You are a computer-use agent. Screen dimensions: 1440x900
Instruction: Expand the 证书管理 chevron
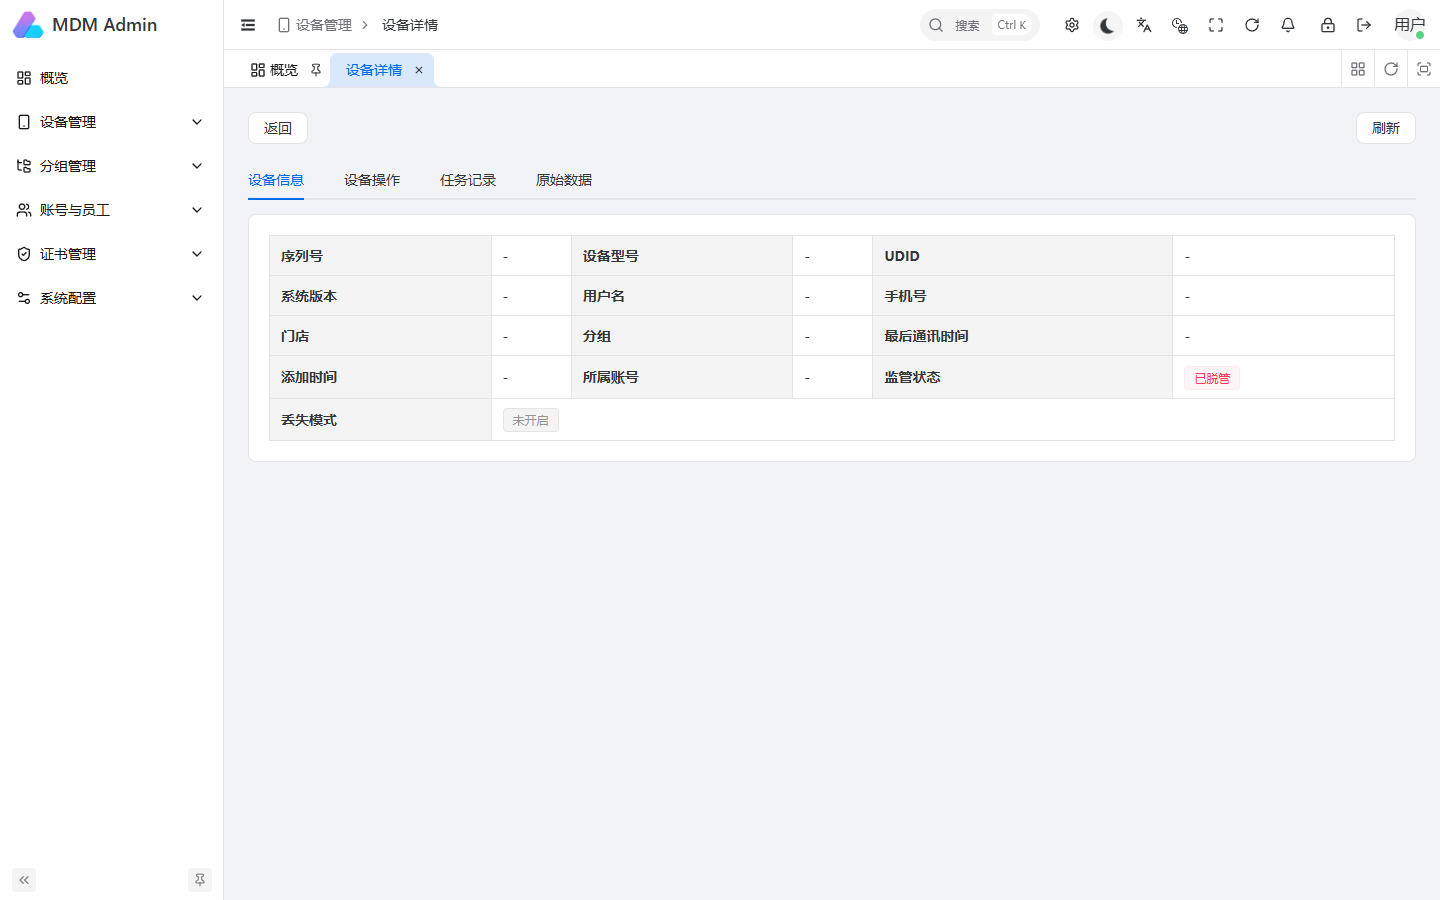point(197,254)
